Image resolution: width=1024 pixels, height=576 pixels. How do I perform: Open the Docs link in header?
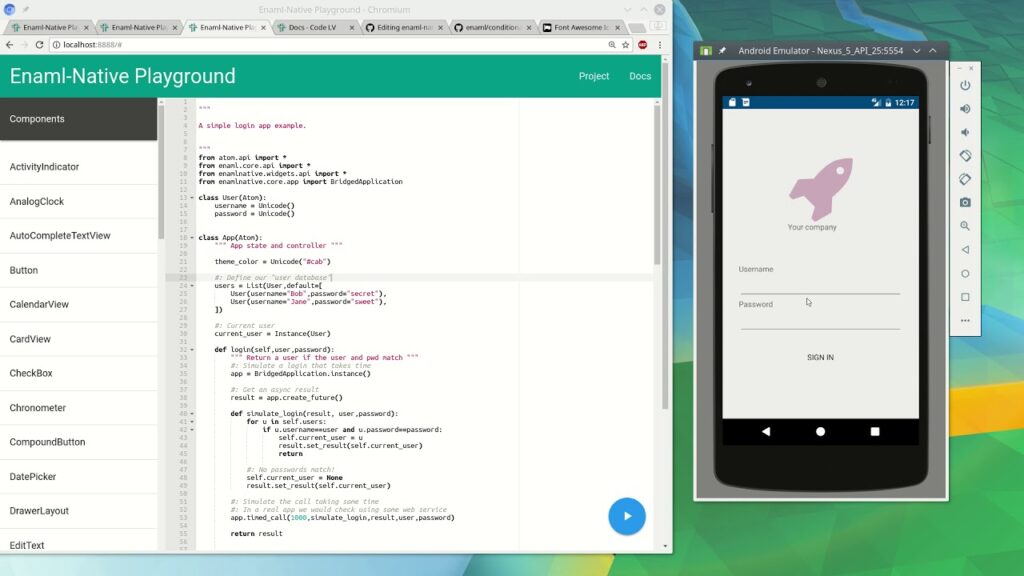640,76
